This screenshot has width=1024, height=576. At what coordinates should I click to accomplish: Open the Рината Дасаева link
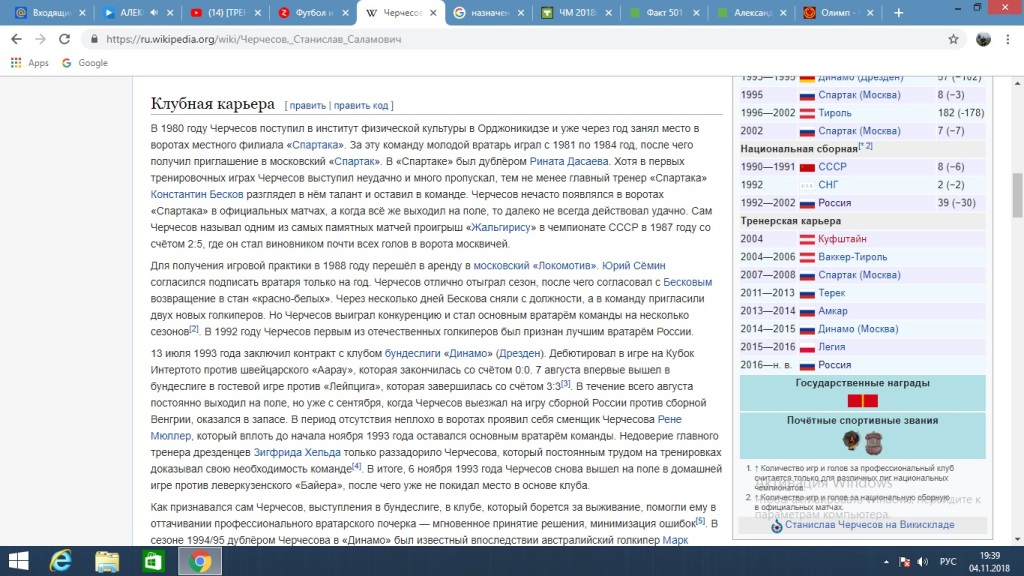tap(569, 161)
